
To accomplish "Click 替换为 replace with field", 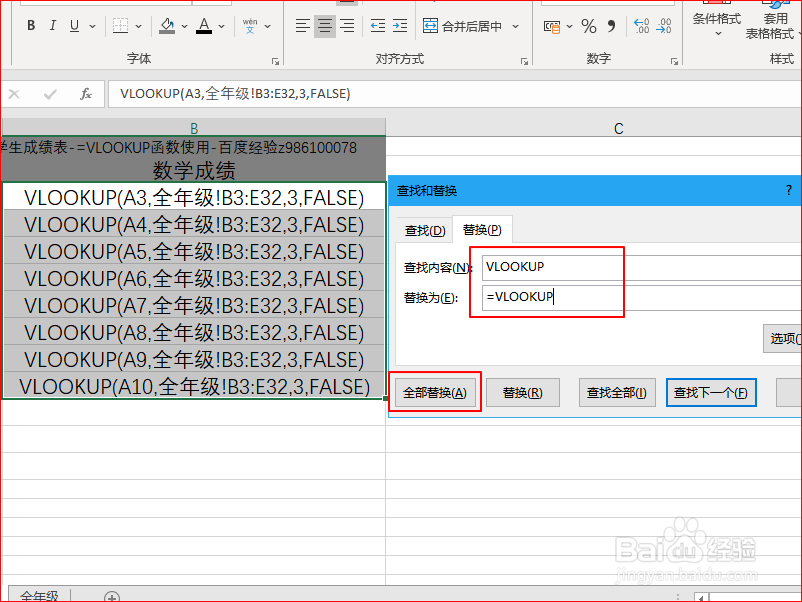I will point(641,297).
